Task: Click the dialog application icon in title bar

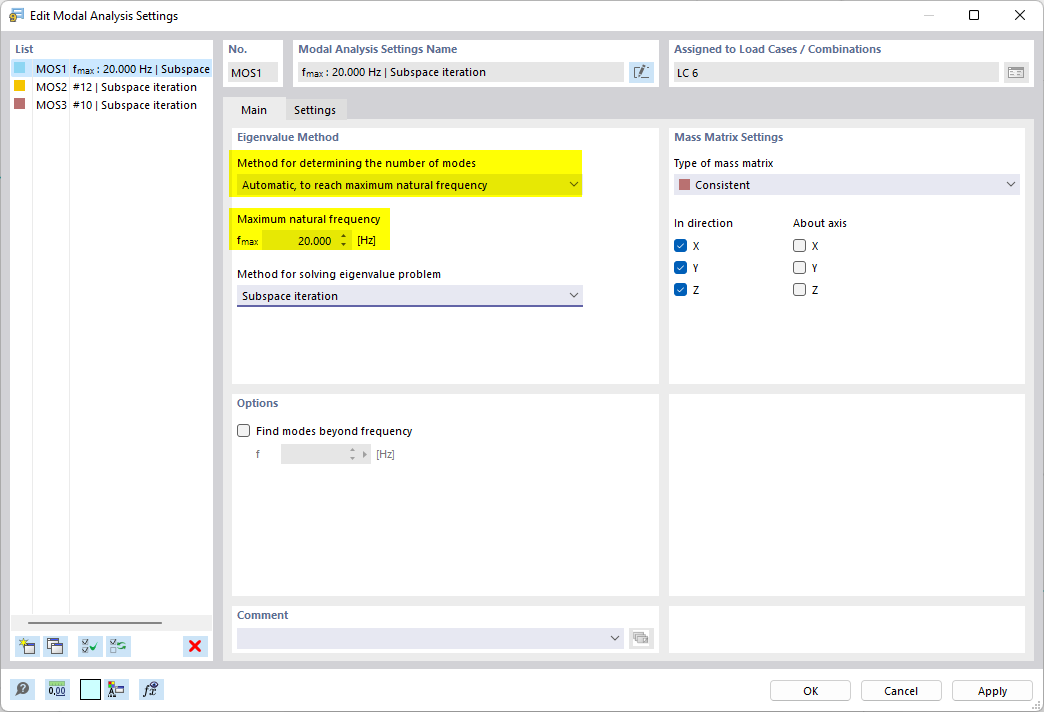Action: coord(16,15)
